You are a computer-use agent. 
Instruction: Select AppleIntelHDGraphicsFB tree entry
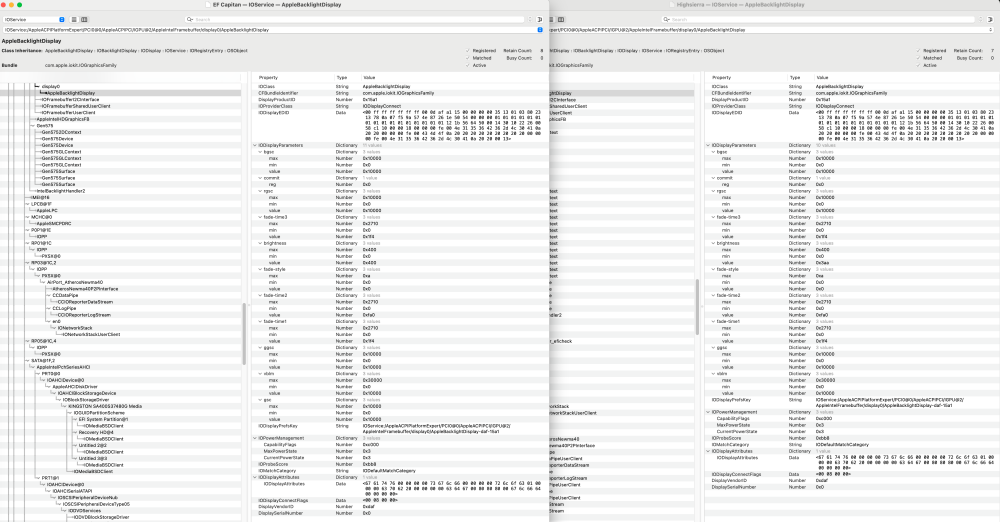[x=62, y=119]
